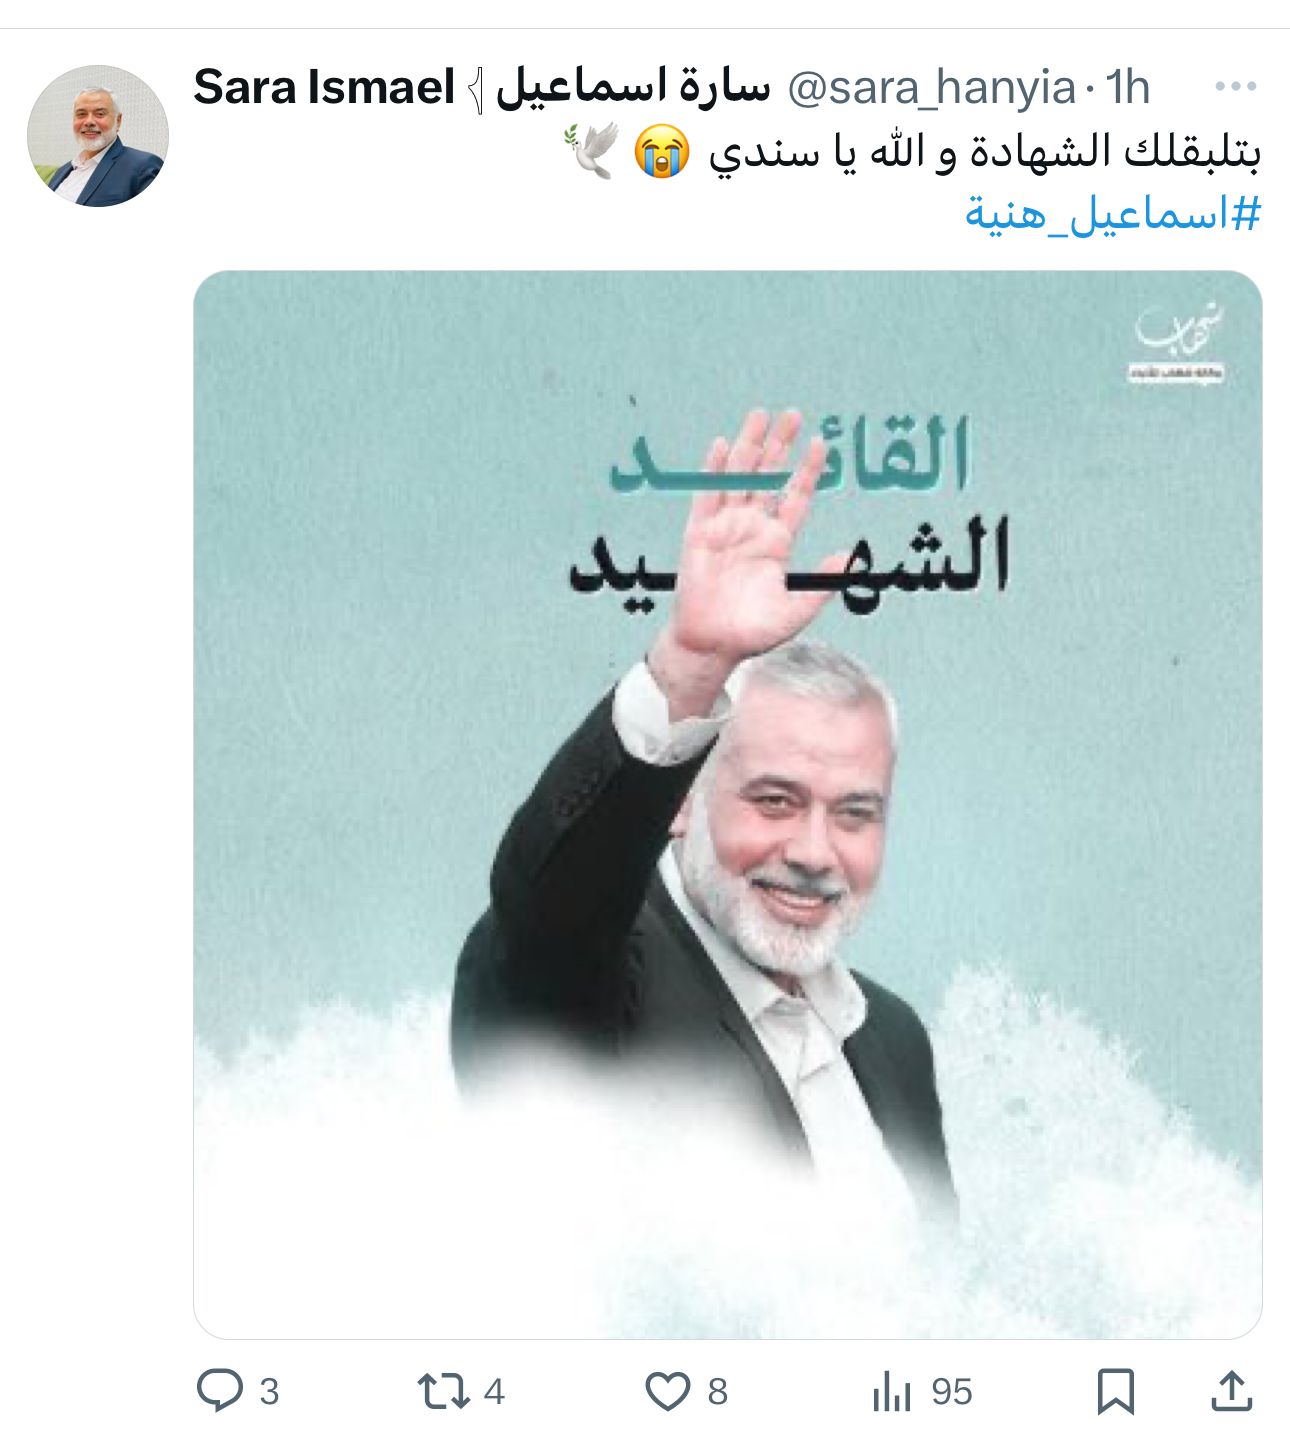Click the reply count number 3

[269, 1391]
